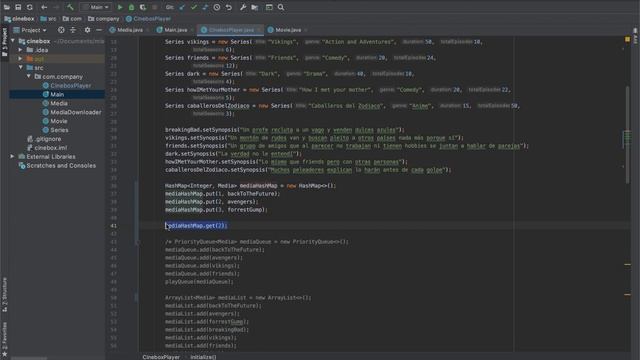Start debugging with the green bug icon
The height and width of the screenshot is (360, 640).
tap(131, 7)
